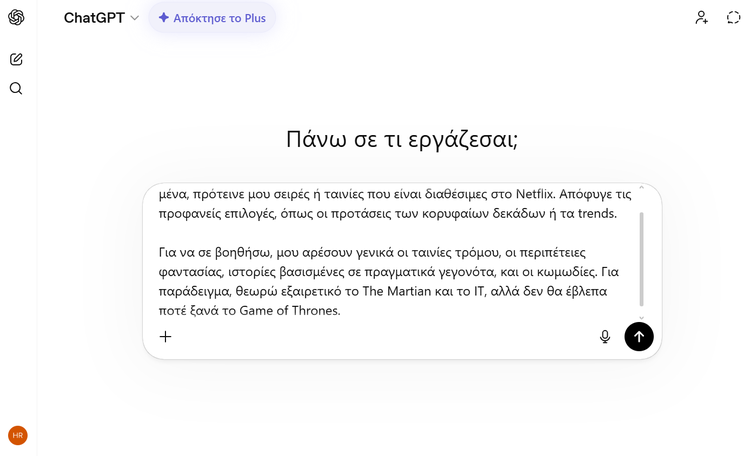Start a new chat with the pencil icon
This screenshot has height=456, width=750.
(x=16, y=59)
